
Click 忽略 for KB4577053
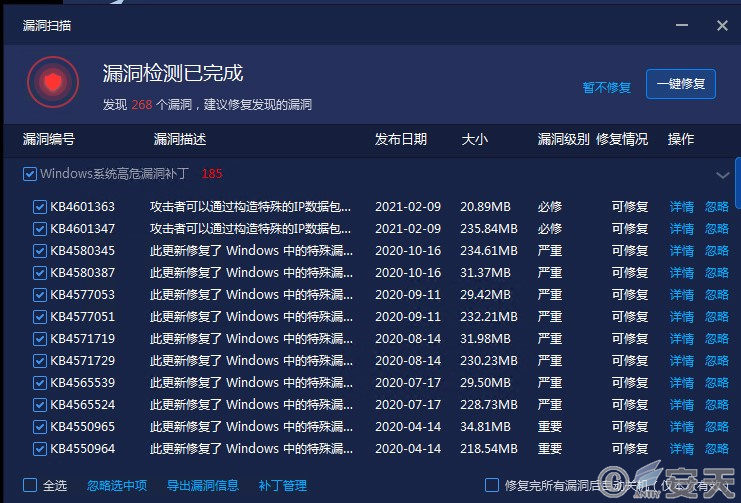pyautogui.click(x=716, y=295)
